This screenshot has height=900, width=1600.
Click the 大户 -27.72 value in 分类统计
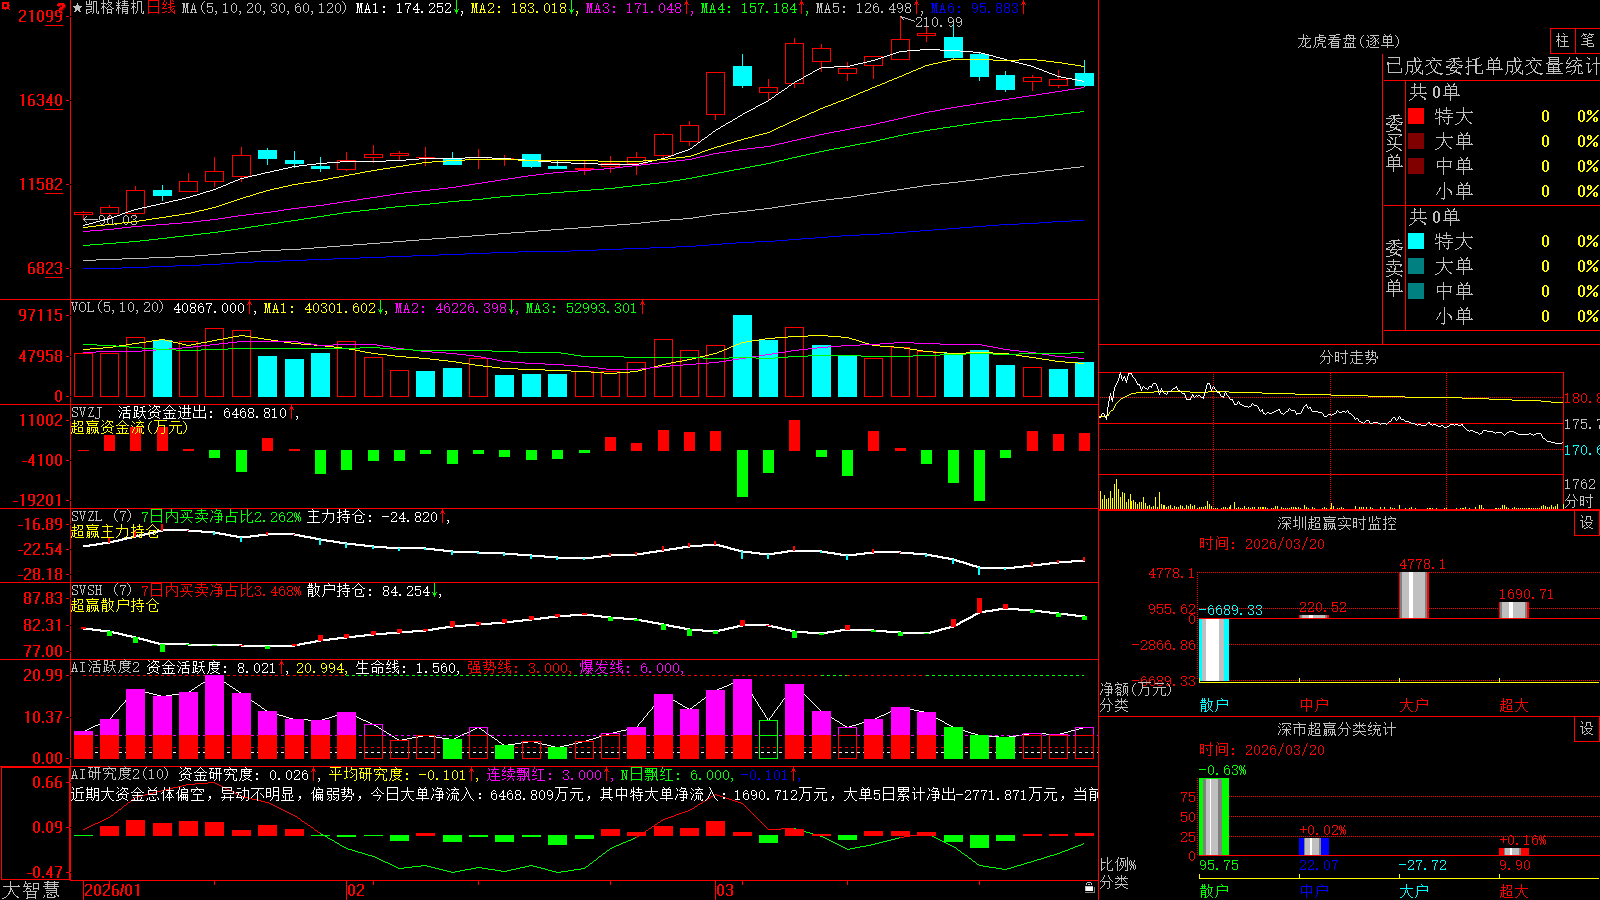point(1422,866)
